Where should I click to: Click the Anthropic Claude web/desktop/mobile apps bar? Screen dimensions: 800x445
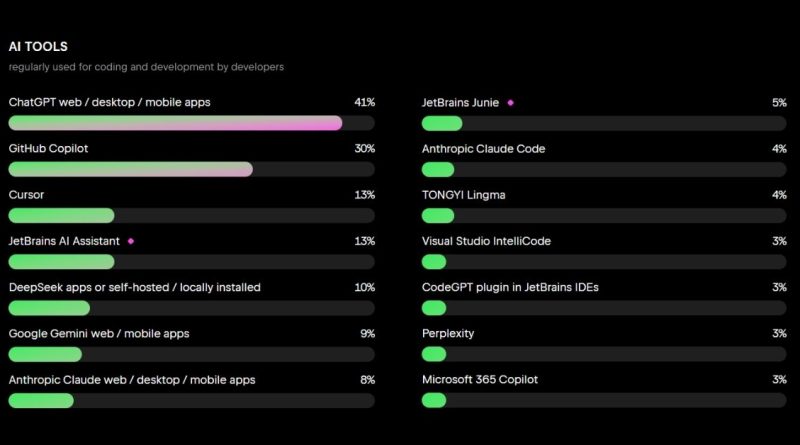191,400
